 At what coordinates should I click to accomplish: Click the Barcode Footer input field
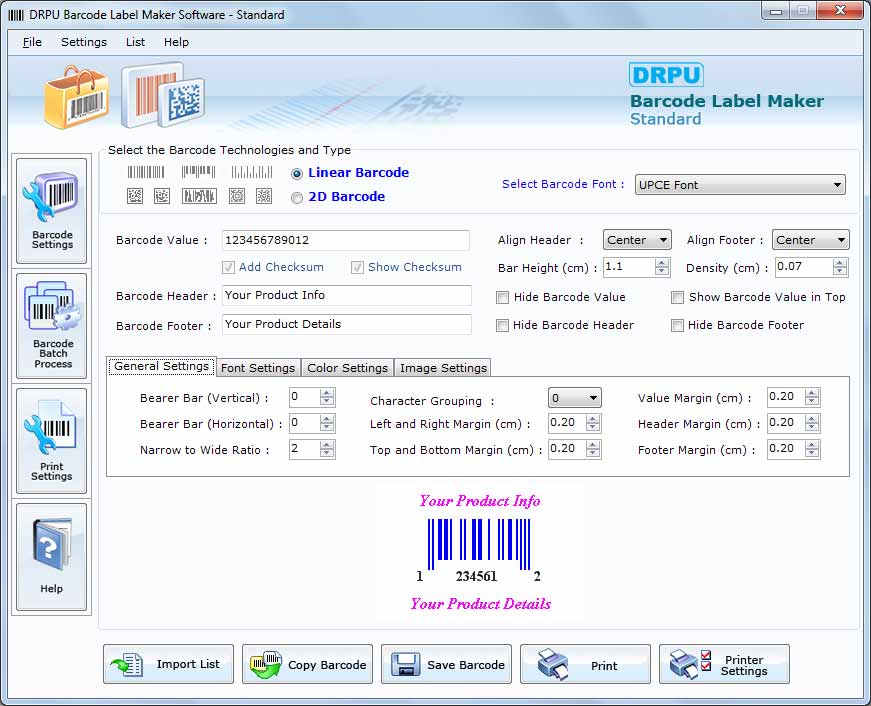pos(347,324)
